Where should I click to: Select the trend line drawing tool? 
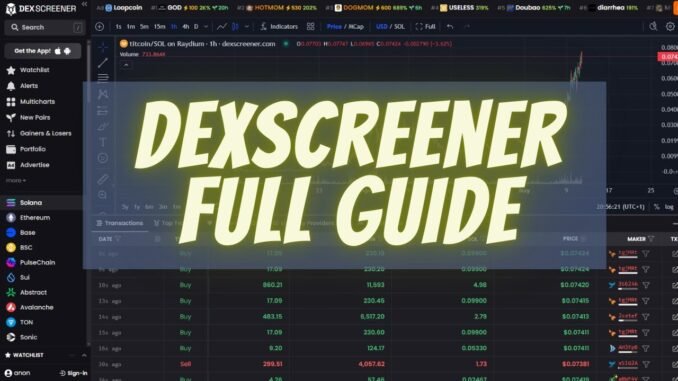tap(102, 63)
